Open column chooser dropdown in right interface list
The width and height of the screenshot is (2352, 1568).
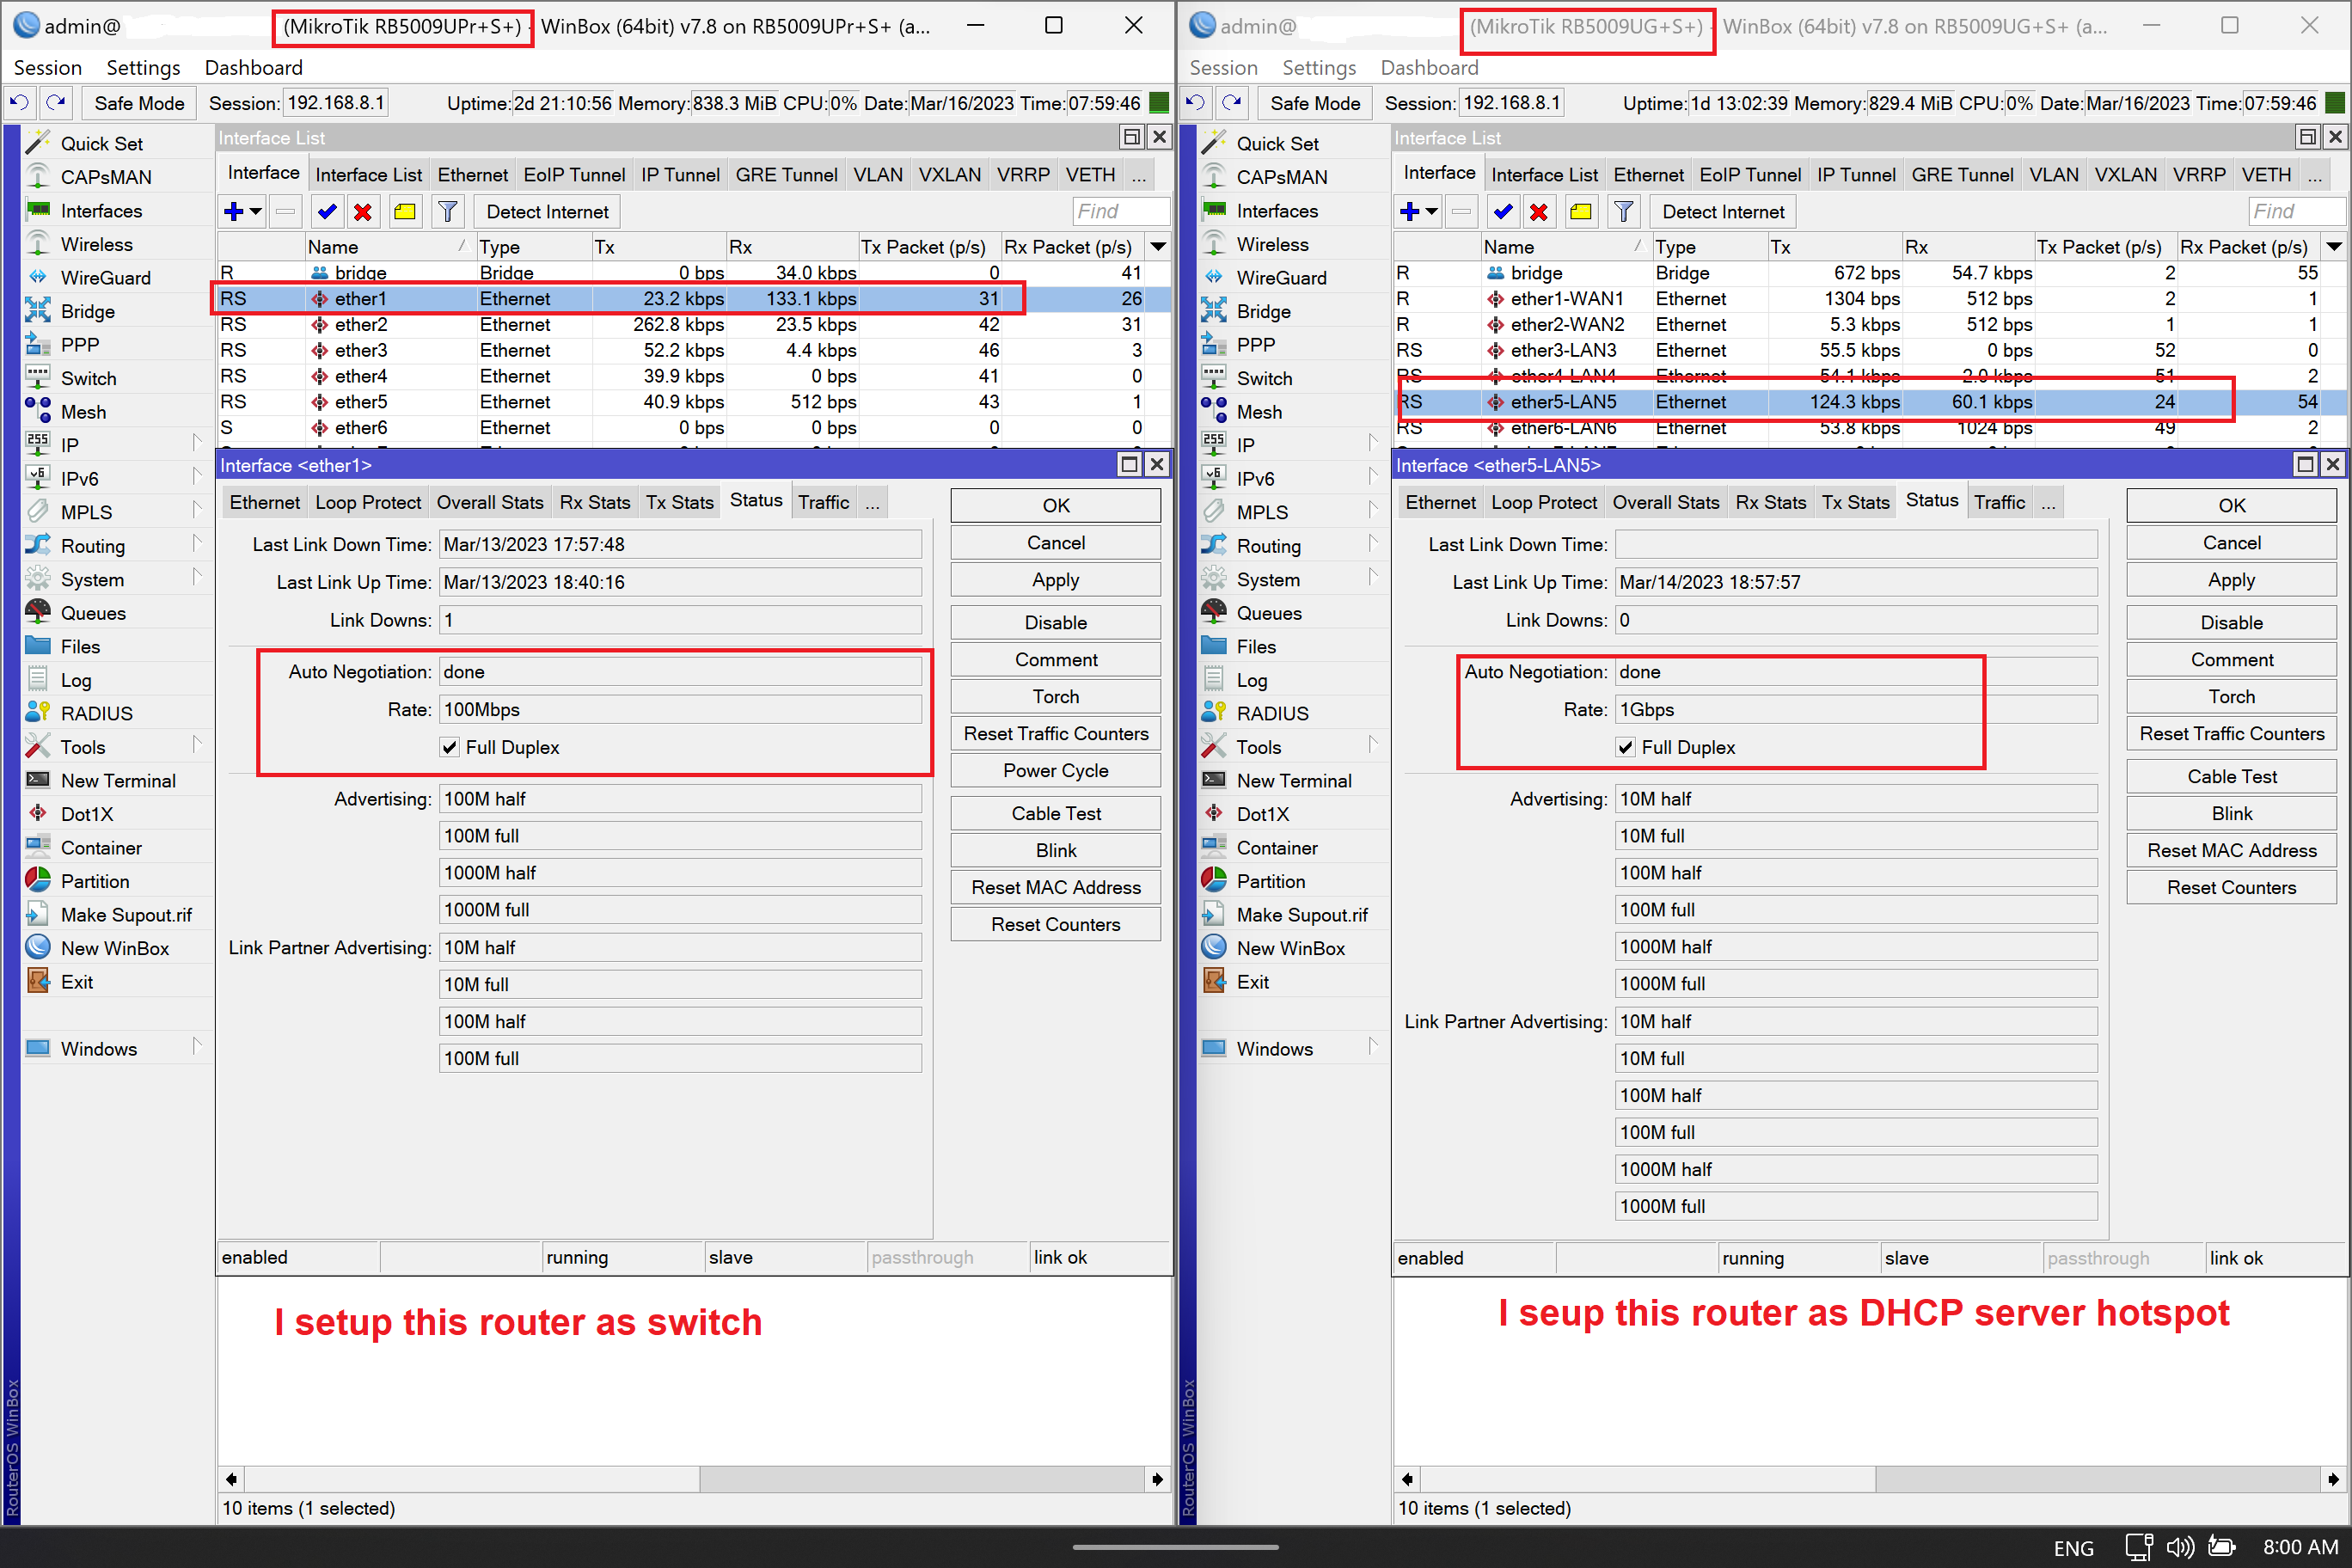pos(2334,246)
